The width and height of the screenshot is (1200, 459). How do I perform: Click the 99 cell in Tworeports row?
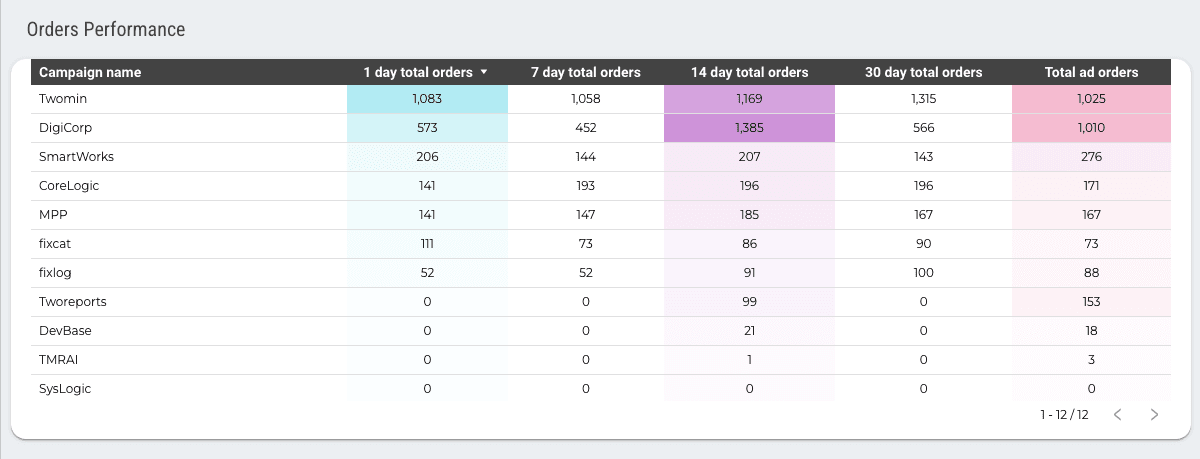point(749,302)
